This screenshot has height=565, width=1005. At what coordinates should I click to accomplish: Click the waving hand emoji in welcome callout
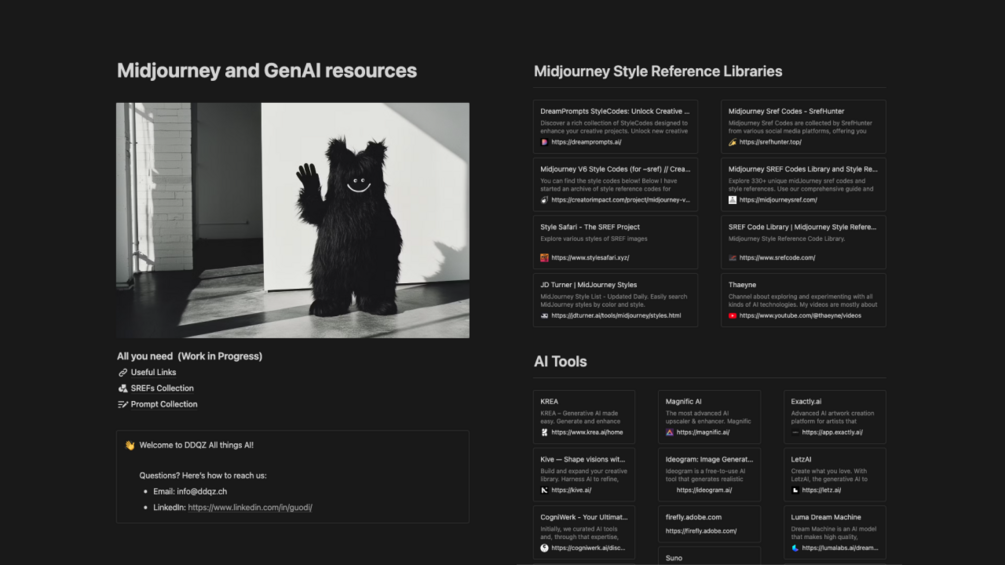click(x=130, y=445)
